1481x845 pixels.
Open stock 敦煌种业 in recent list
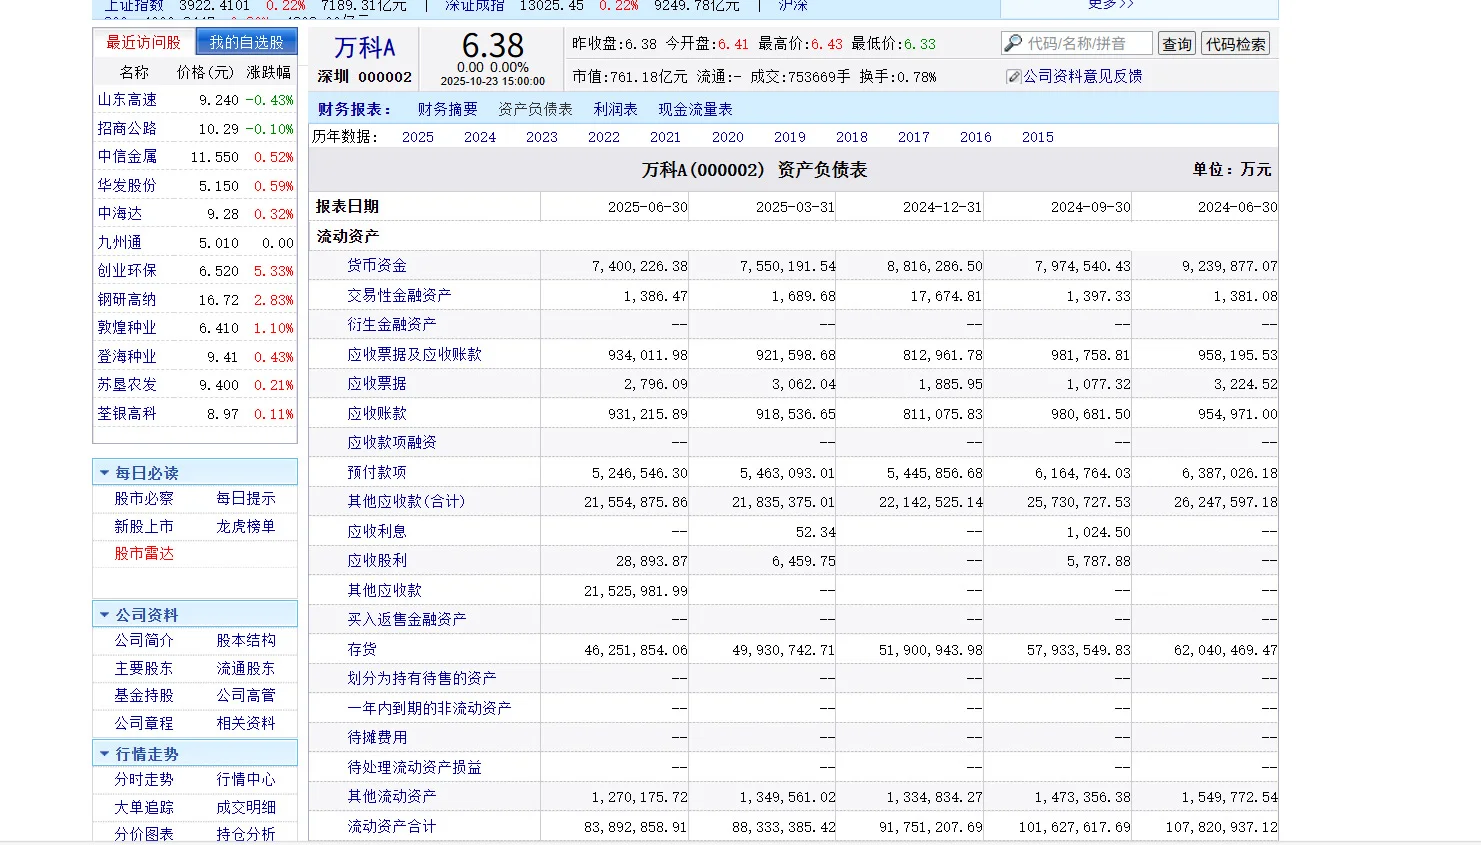pyautogui.click(x=127, y=328)
